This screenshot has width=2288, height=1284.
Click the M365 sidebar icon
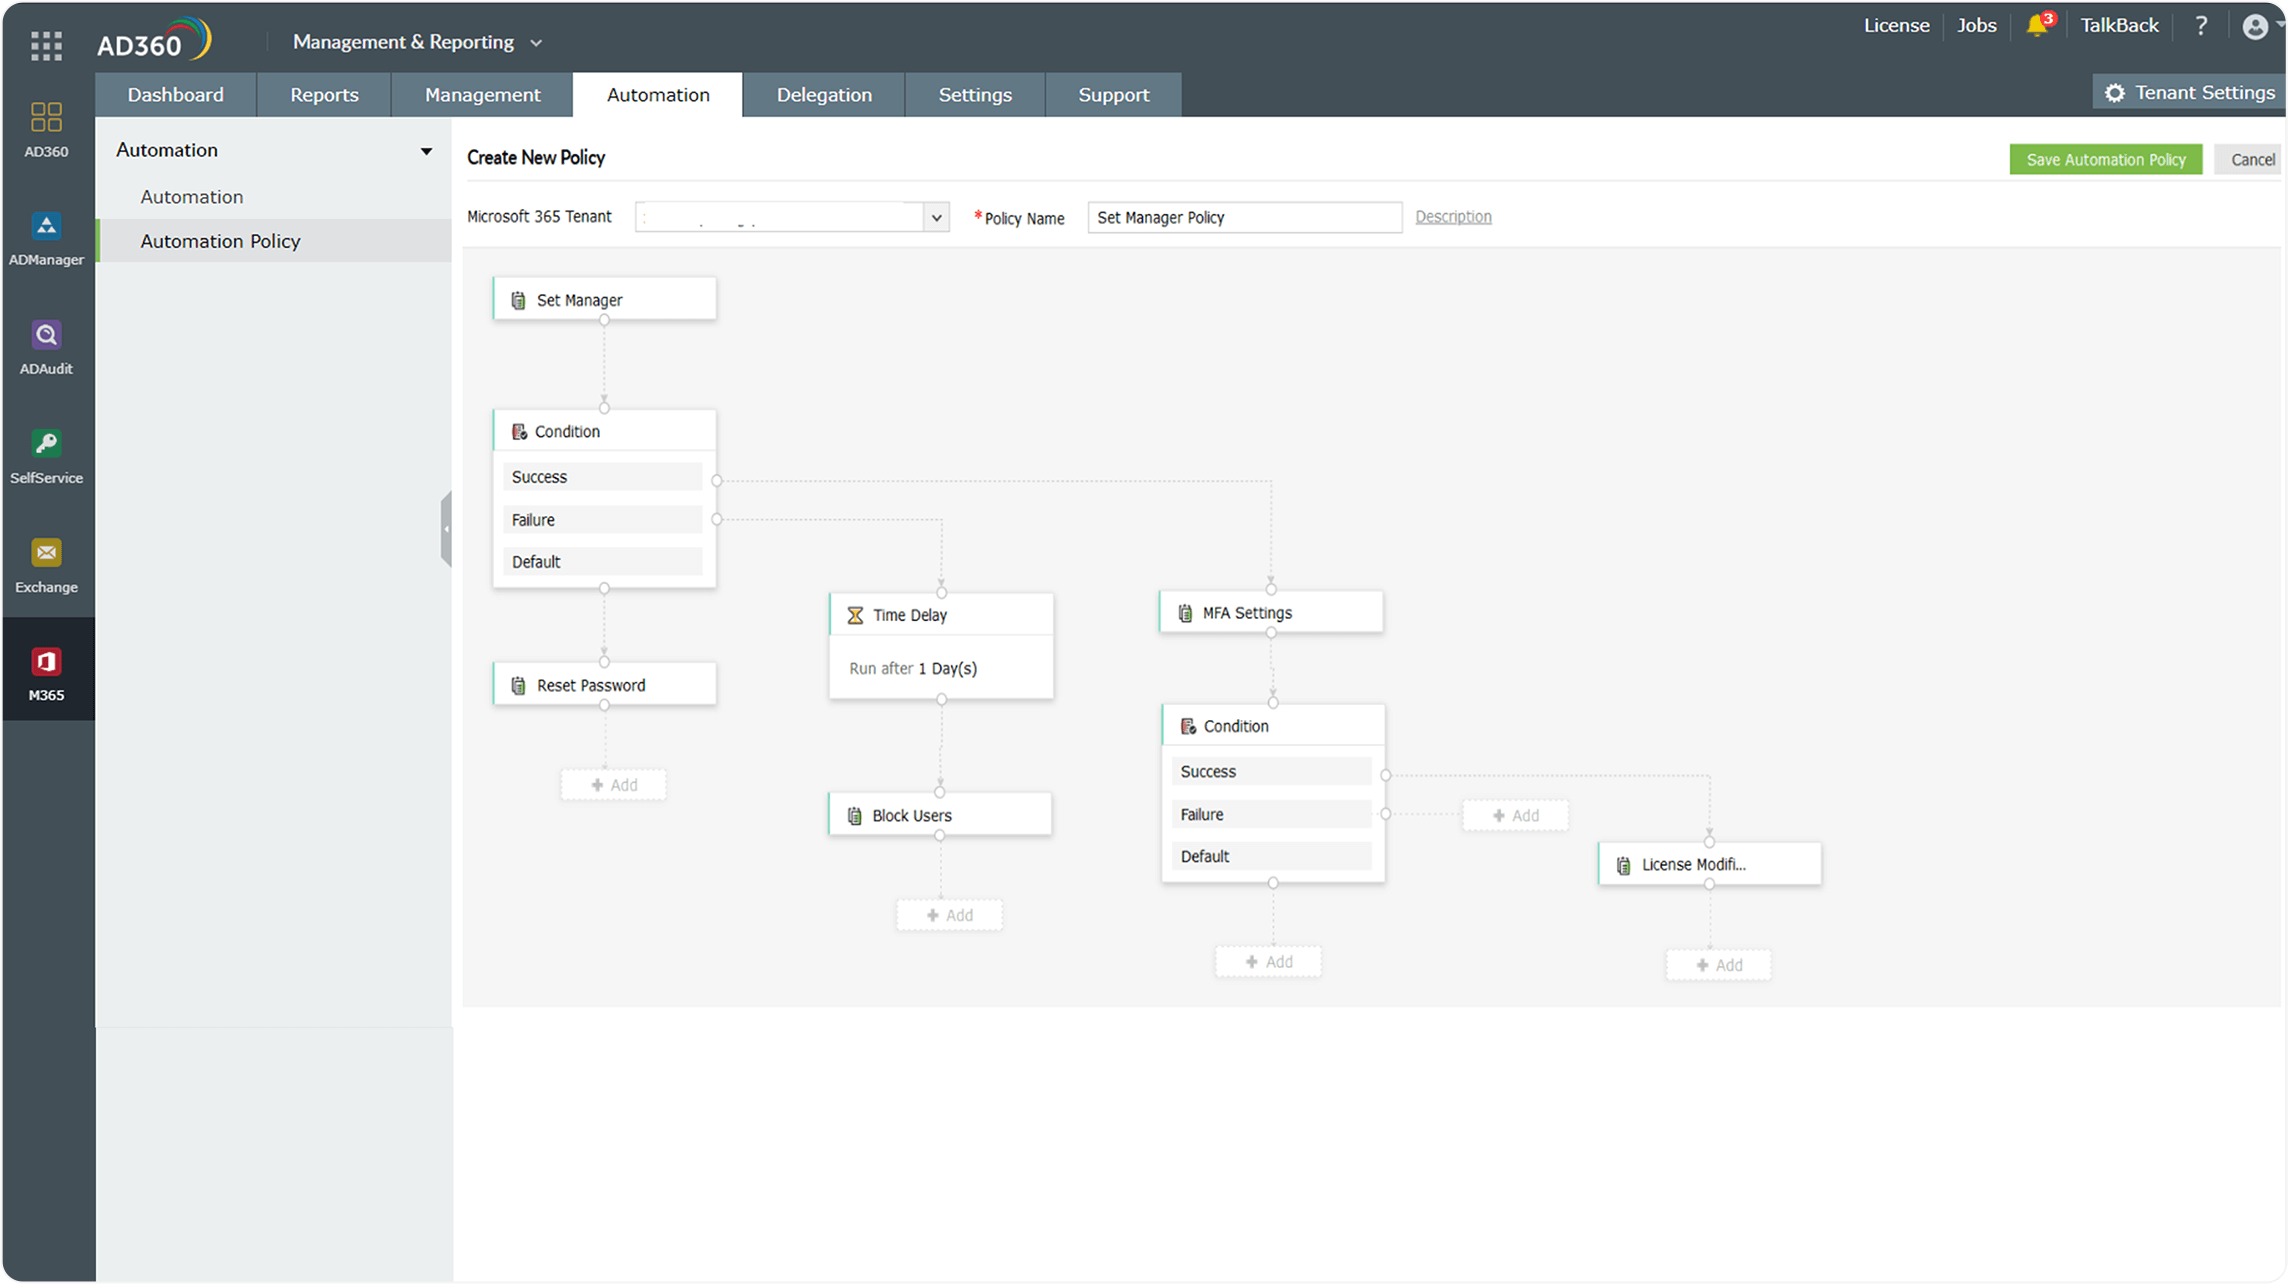46,663
